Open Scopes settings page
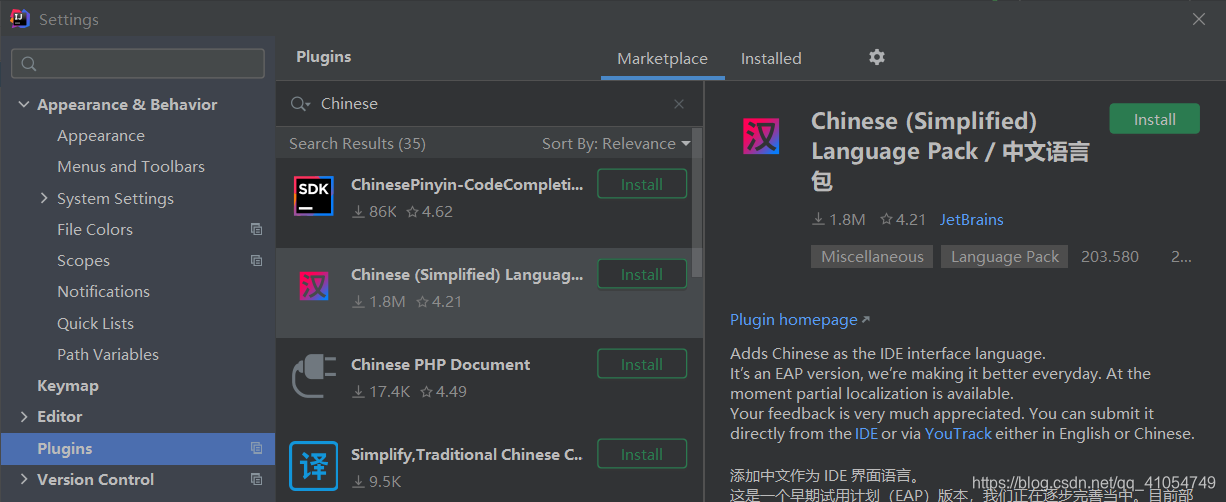 83,260
